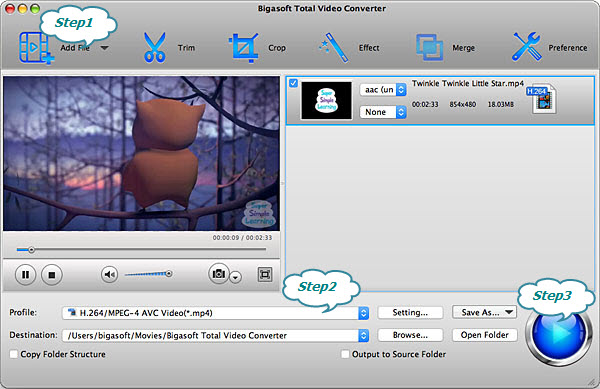Viewport: 600px width, 389px height.
Task: Open the Save As... dropdown button
Action: click(x=484, y=312)
